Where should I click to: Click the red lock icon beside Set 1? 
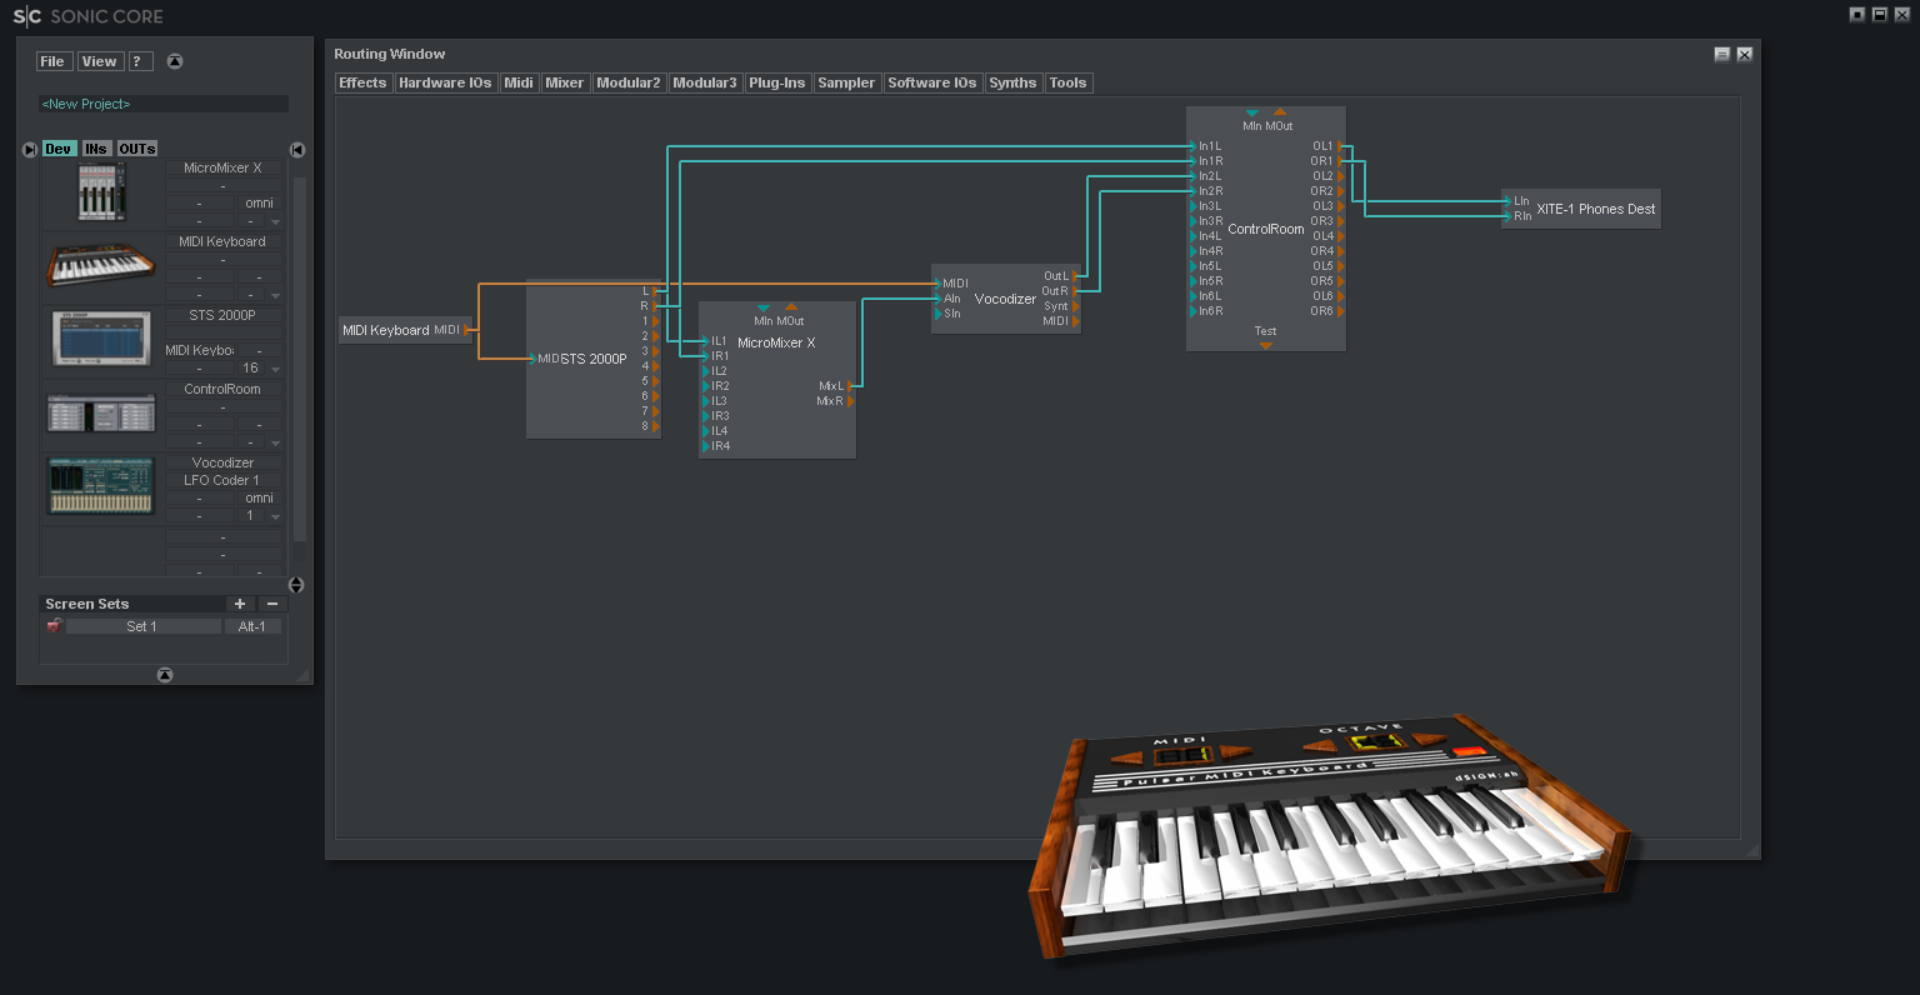pos(55,625)
